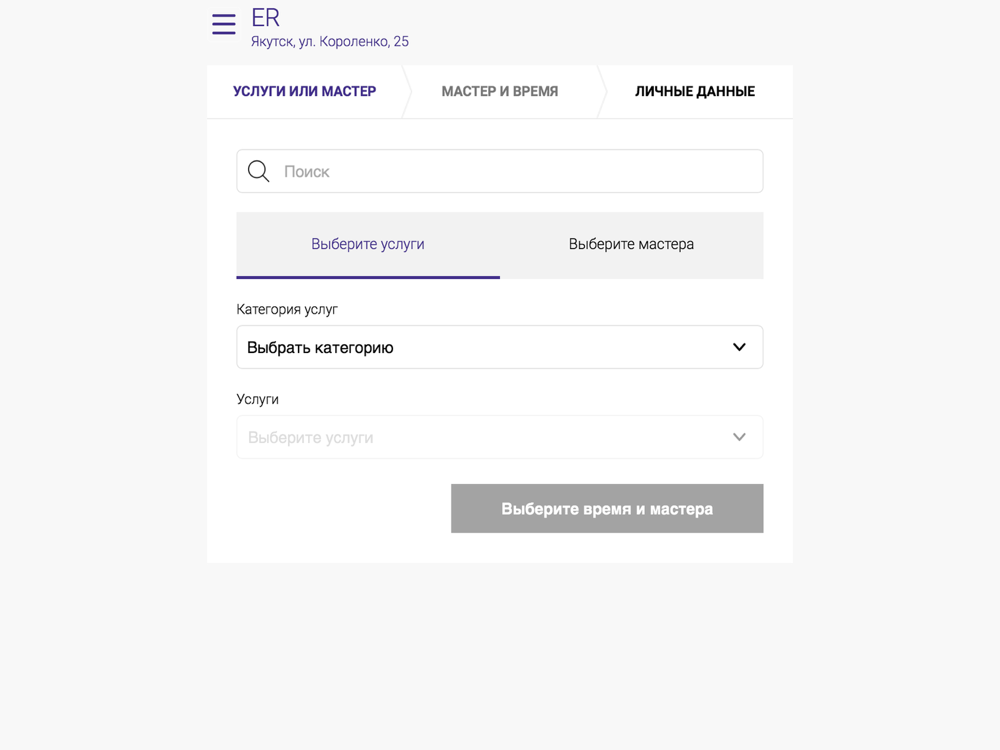Screen dimensions: 1000x750
Task: Click the Услуги field label
Action: [258, 399]
